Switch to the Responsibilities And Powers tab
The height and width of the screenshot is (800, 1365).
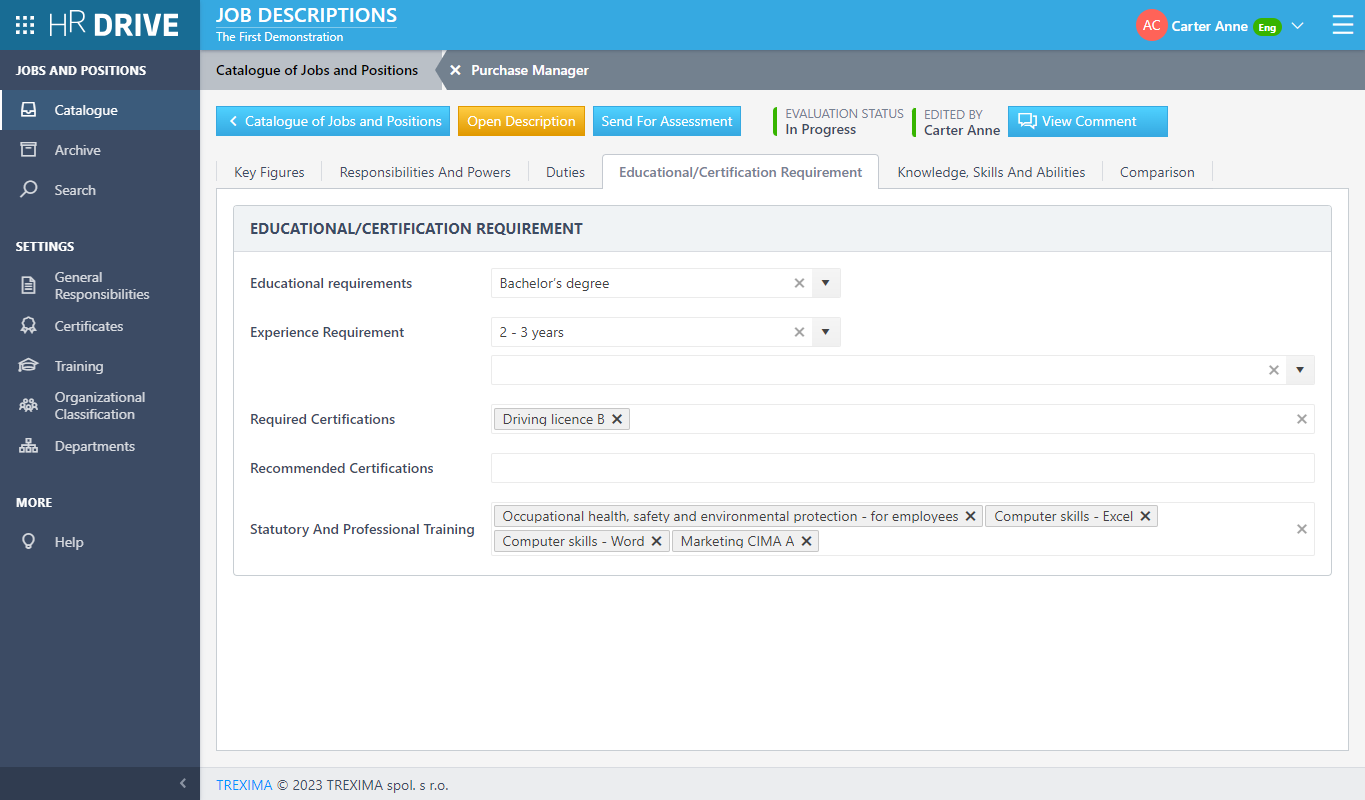pos(425,172)
